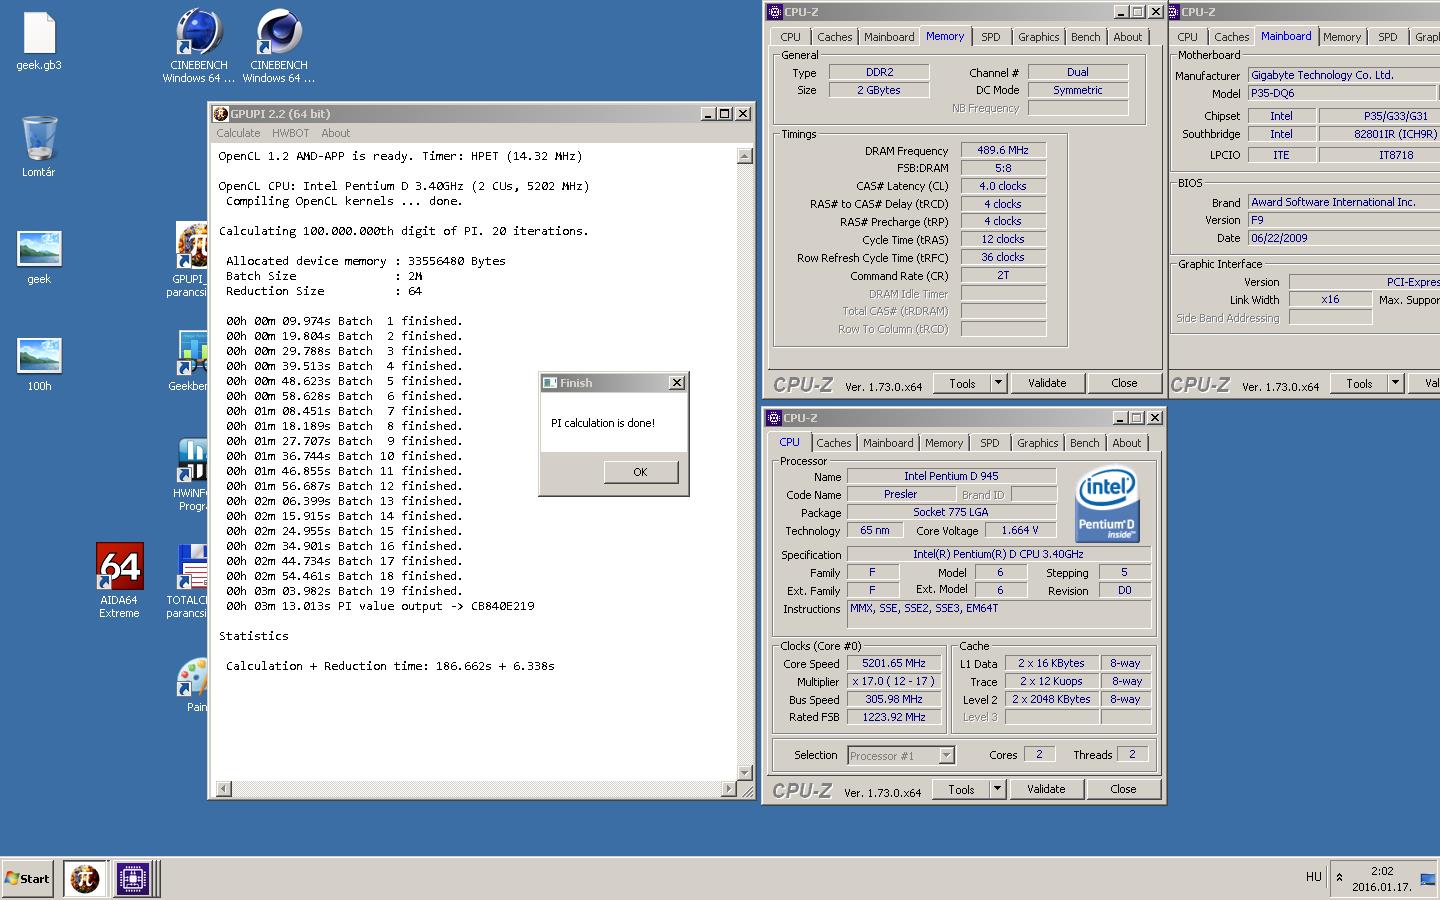This screenshot has height=900, width=1440.
Task: Click the GPUPI vertical scrollbar down arrow
Action: 744,773
